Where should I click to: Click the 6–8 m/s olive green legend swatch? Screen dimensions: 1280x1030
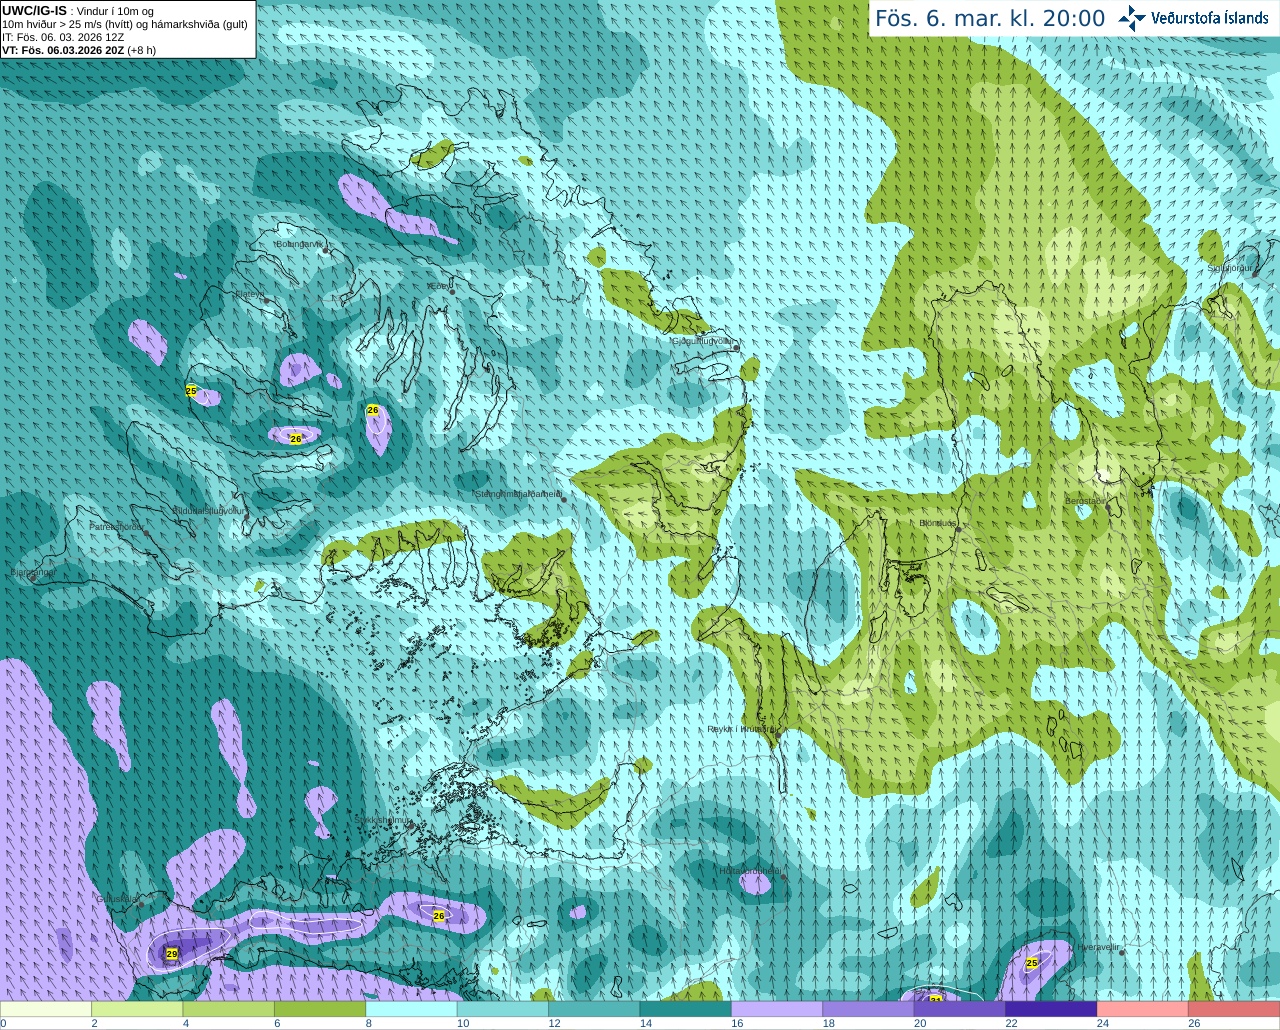pos(320,1009)
